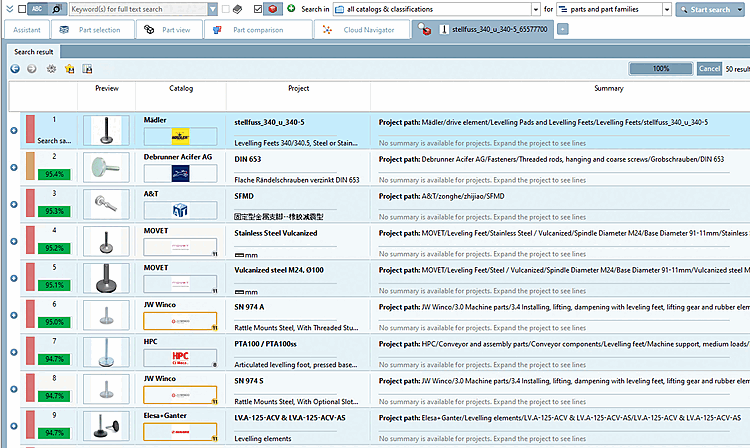Expand the PTA100 / PTA100ss result row

coord(14,352)
